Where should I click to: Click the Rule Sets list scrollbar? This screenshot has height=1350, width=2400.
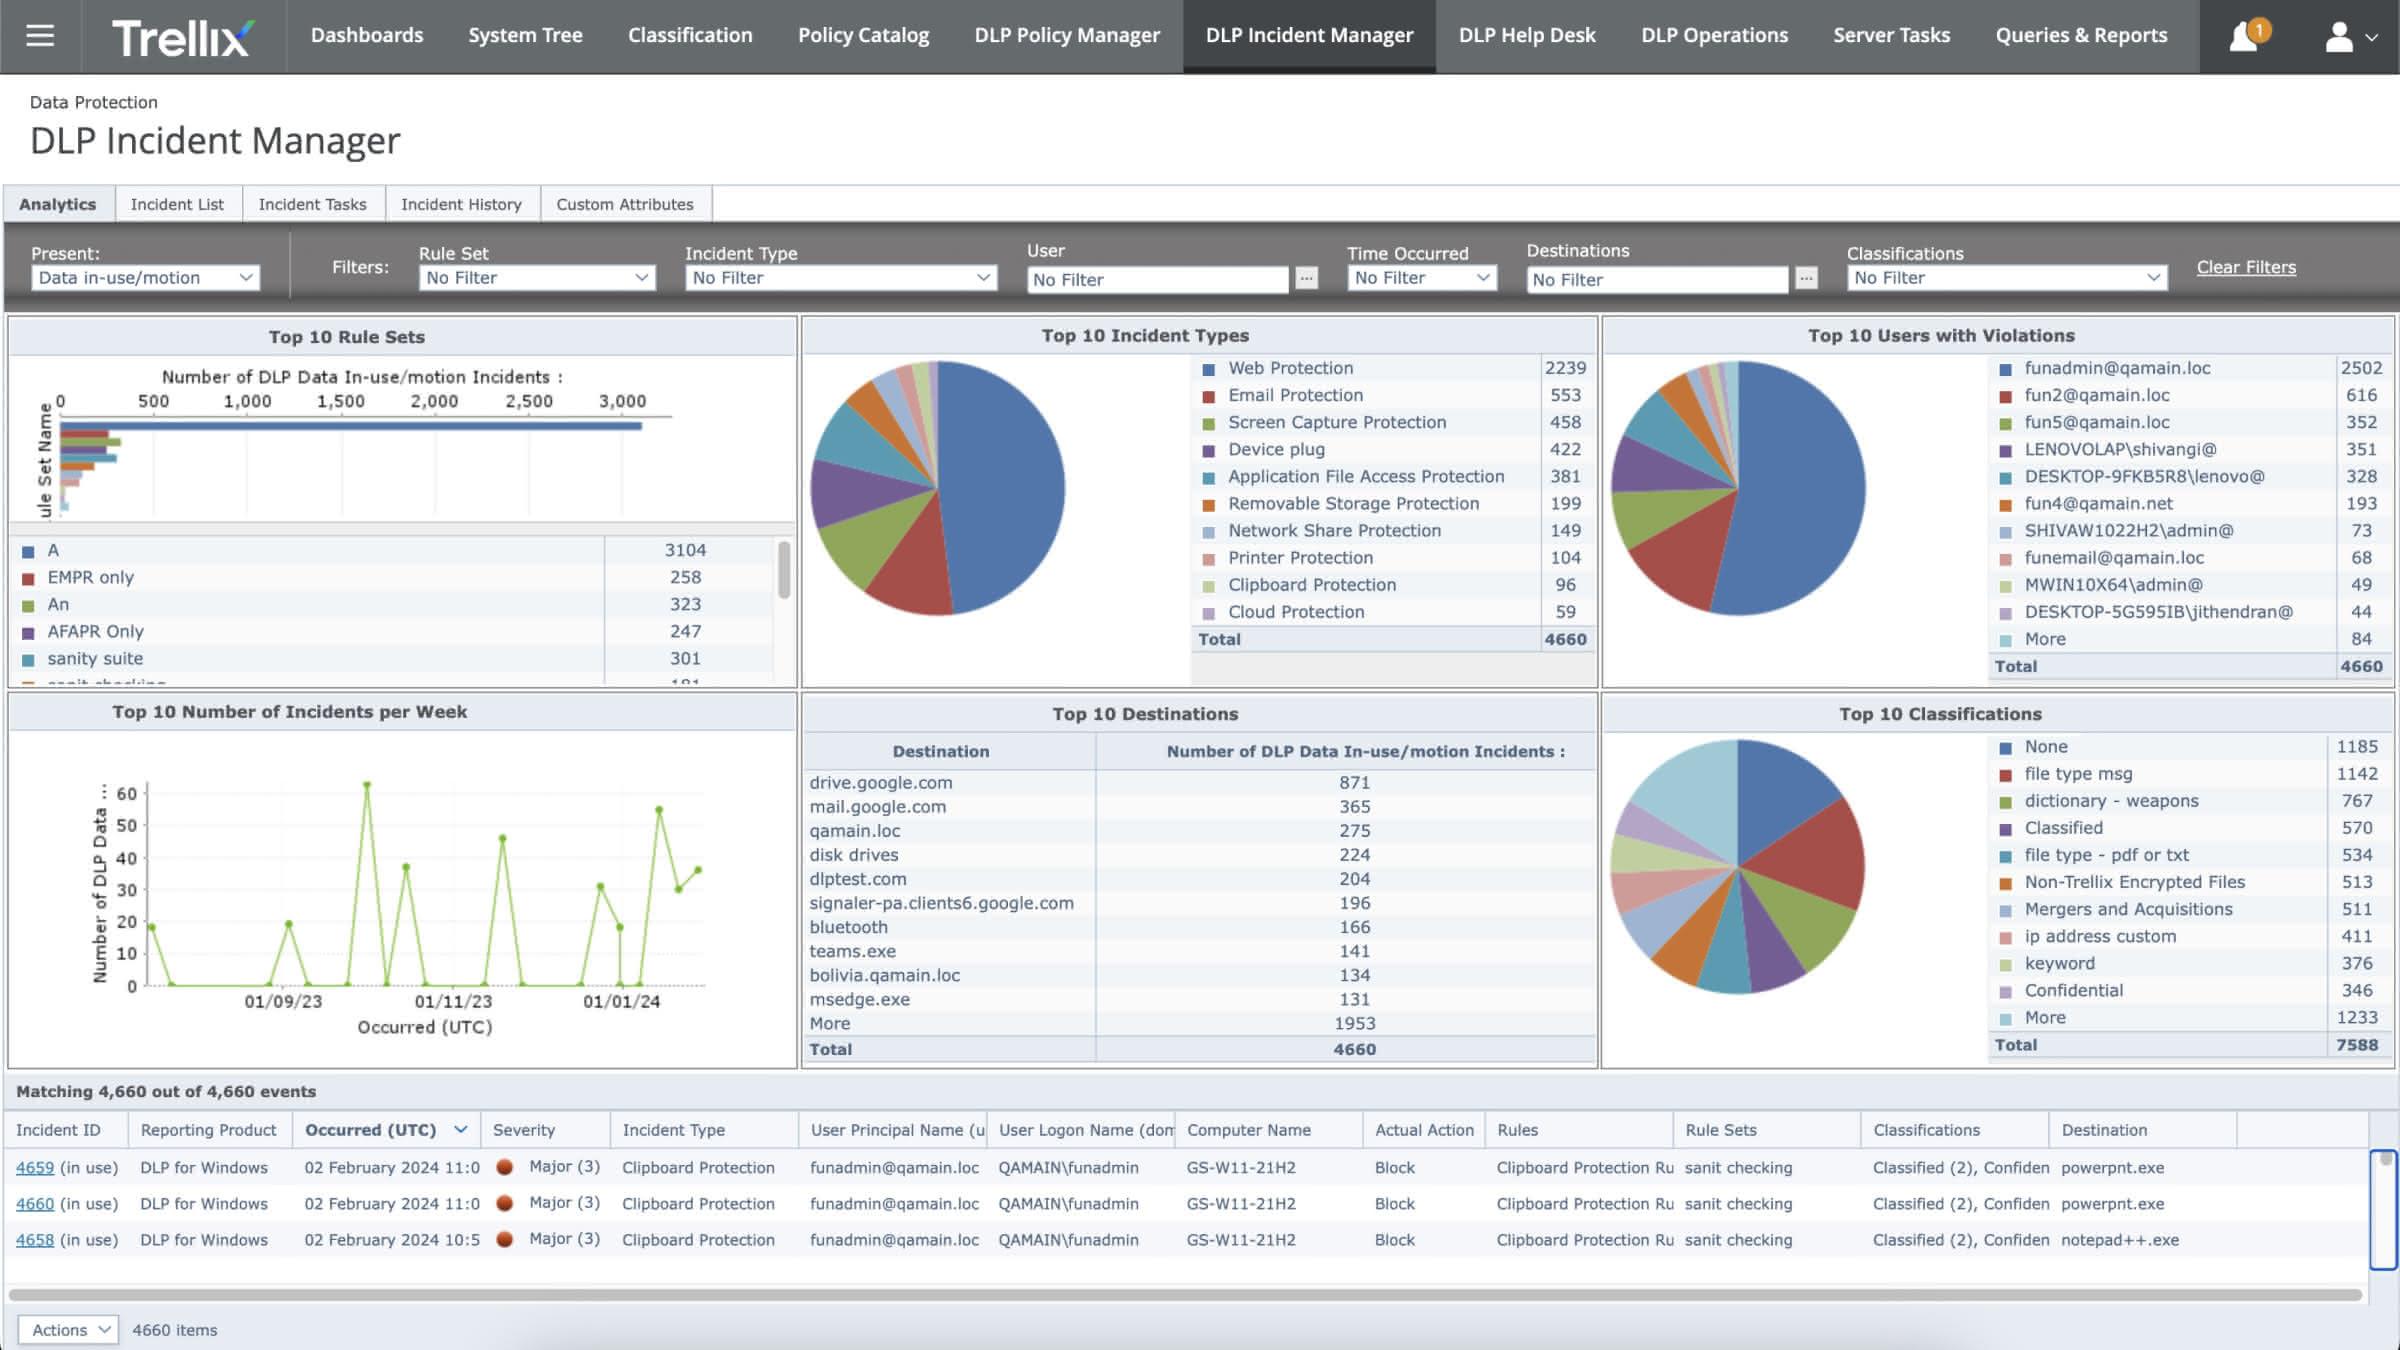pyautogui.click(x=784, y=572)
